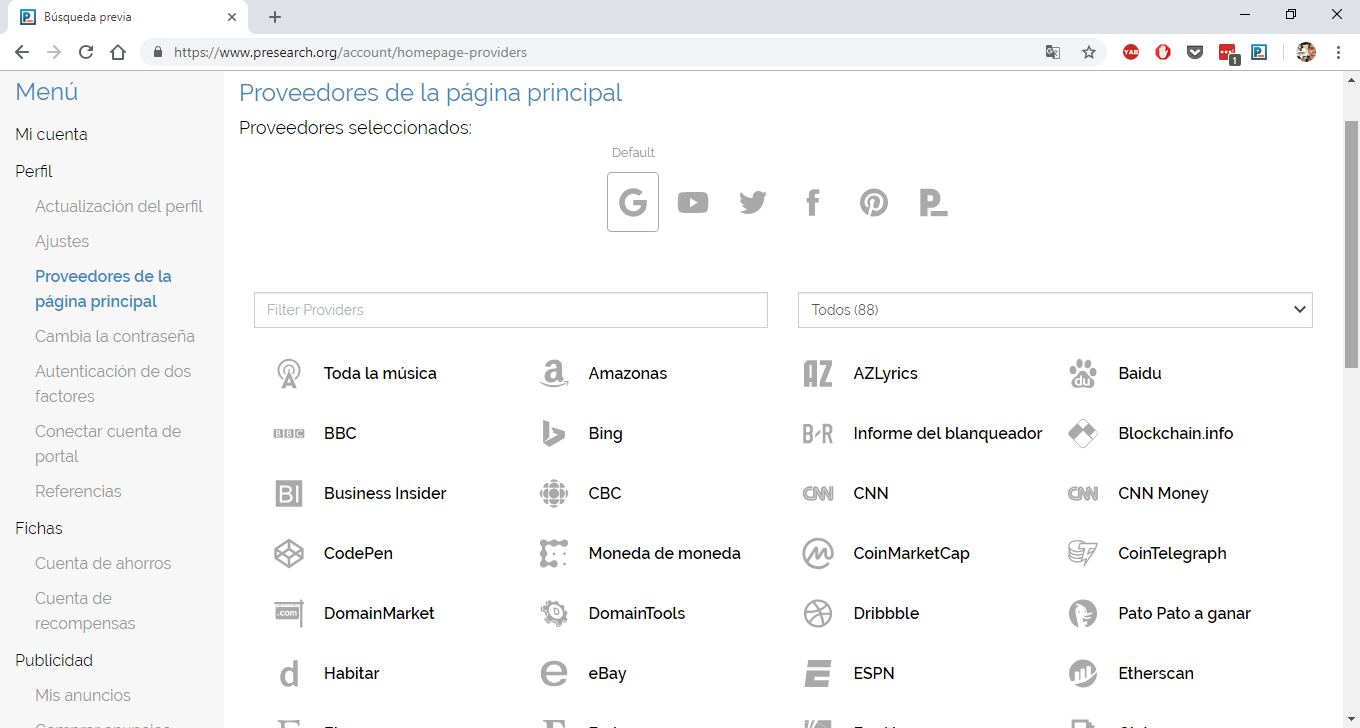Close the Búsqueda previa tab
The height and width of the screenshot is (728, 1360).
[x=232, y=17]
